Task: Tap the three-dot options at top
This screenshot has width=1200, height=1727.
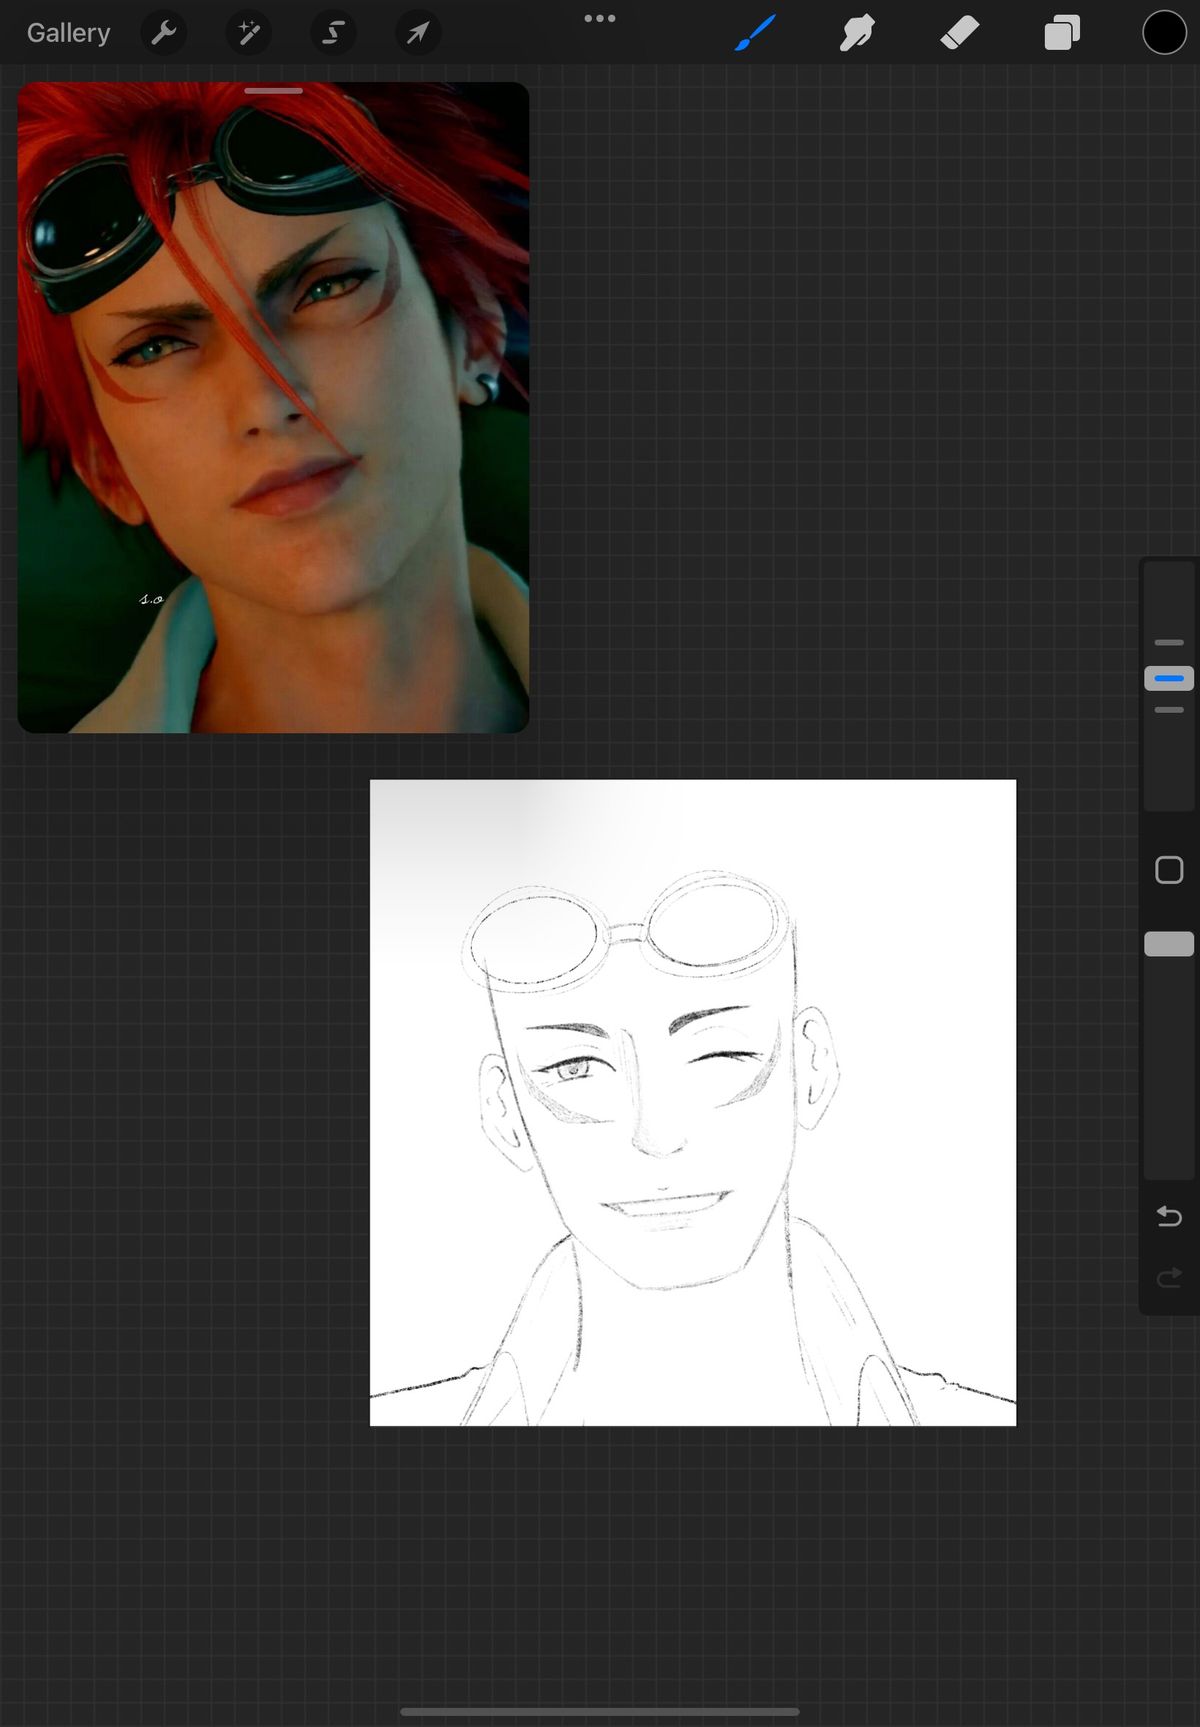Action: pyautogui.click(x=600, y=18)
